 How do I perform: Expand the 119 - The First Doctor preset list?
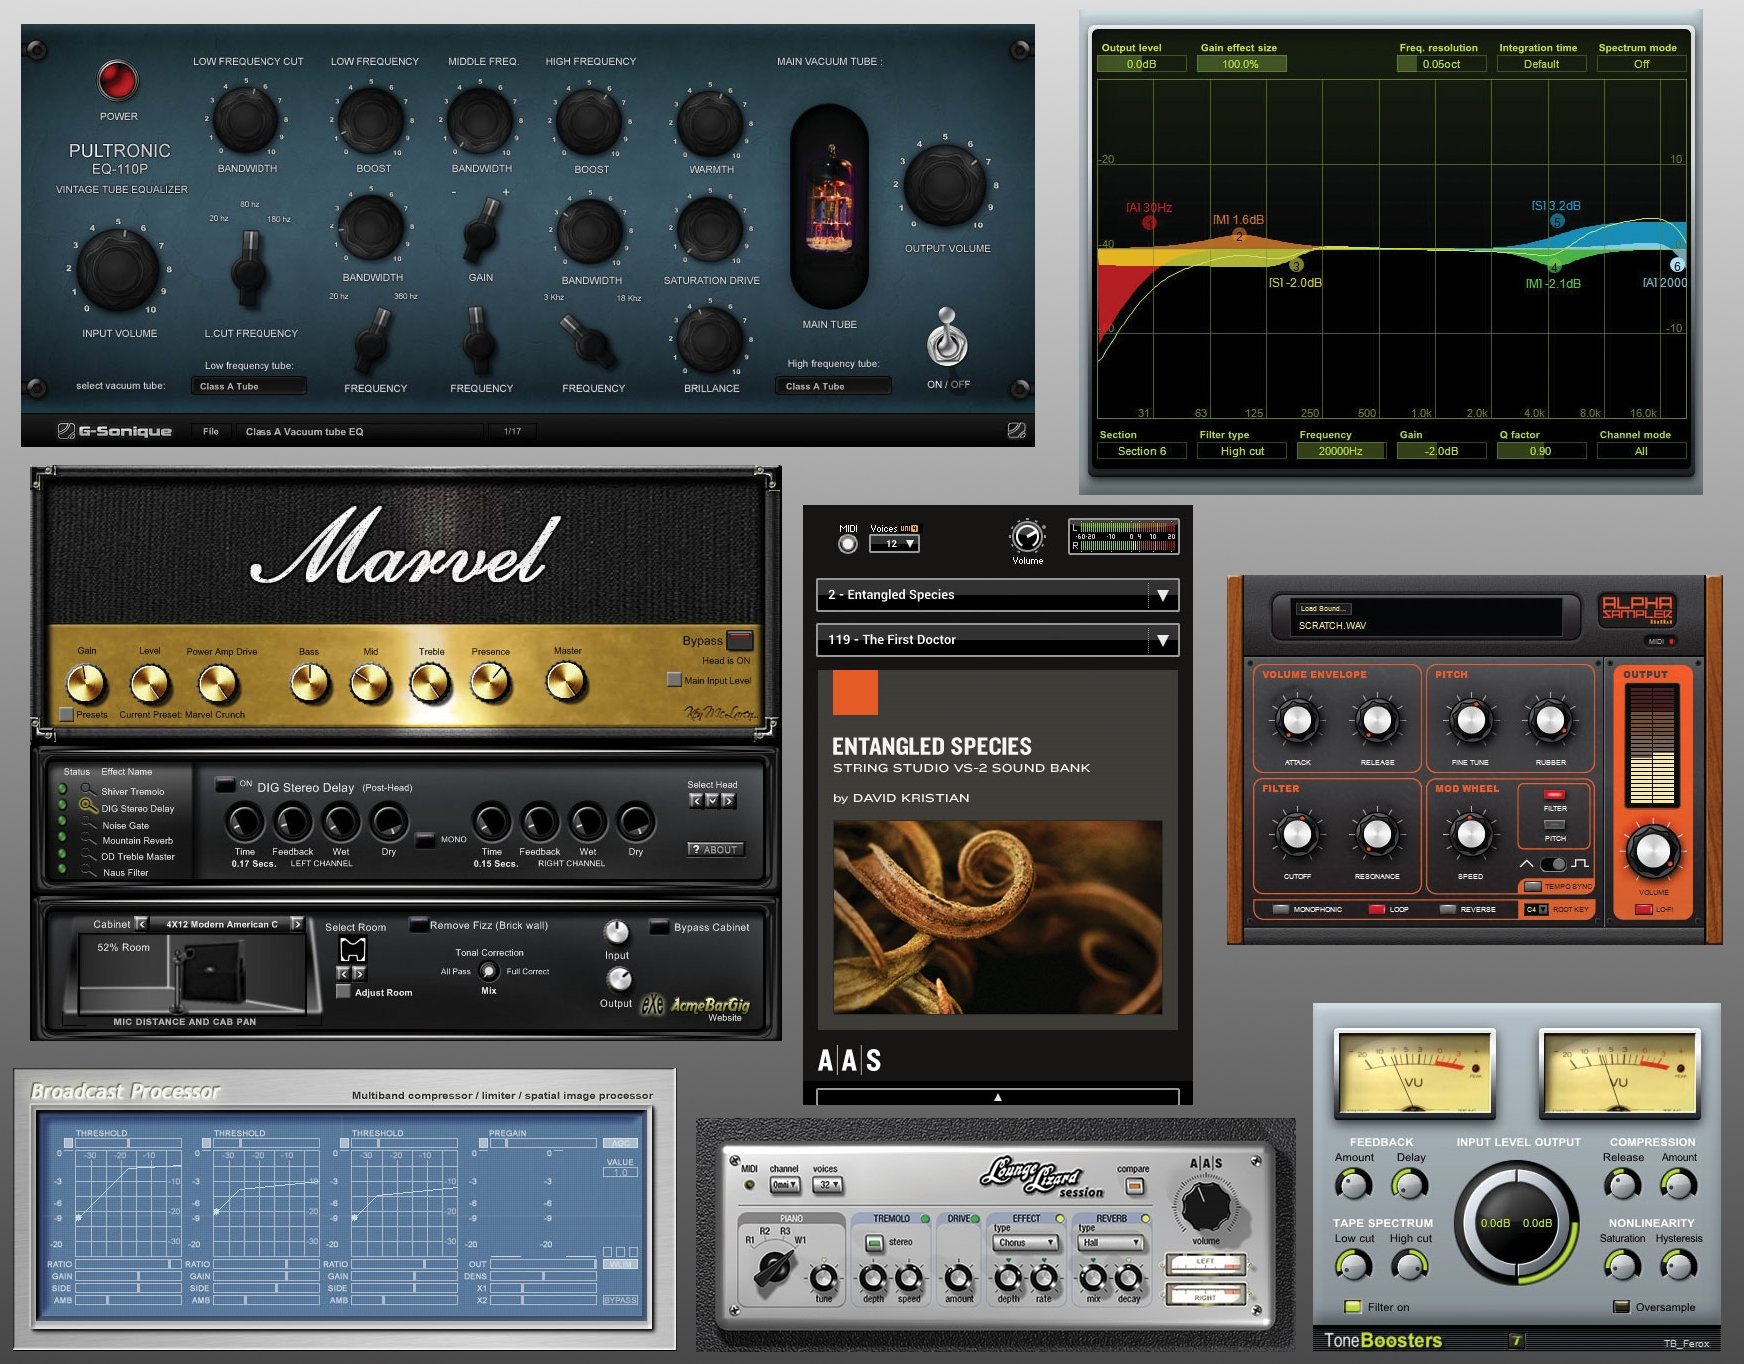point(1162,639)
